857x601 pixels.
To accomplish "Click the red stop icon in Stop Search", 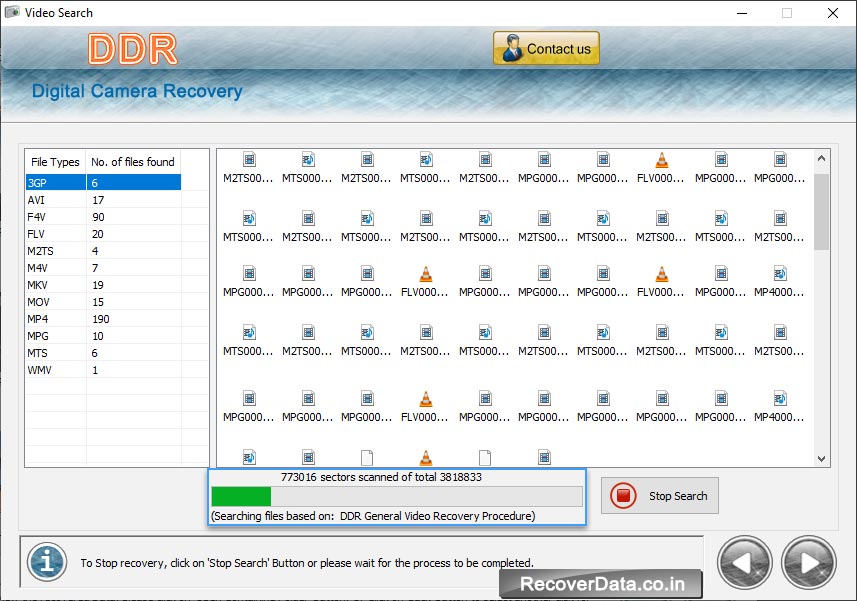I will coord(623,496).
